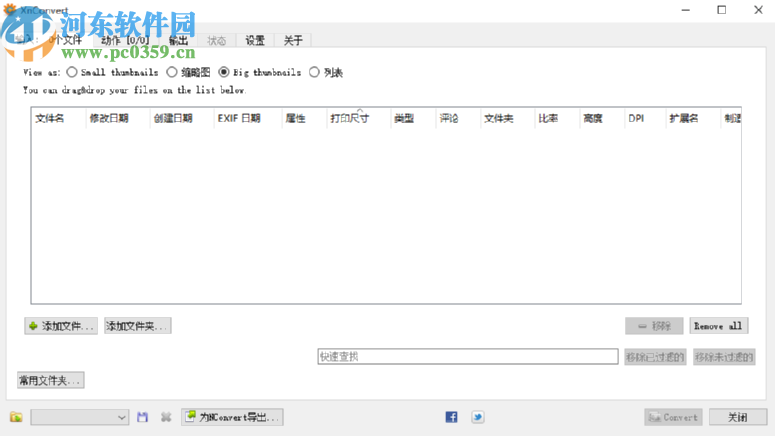Switch to the 输出 tab
The height and width of the screenshot is (436, 775).
178,41
